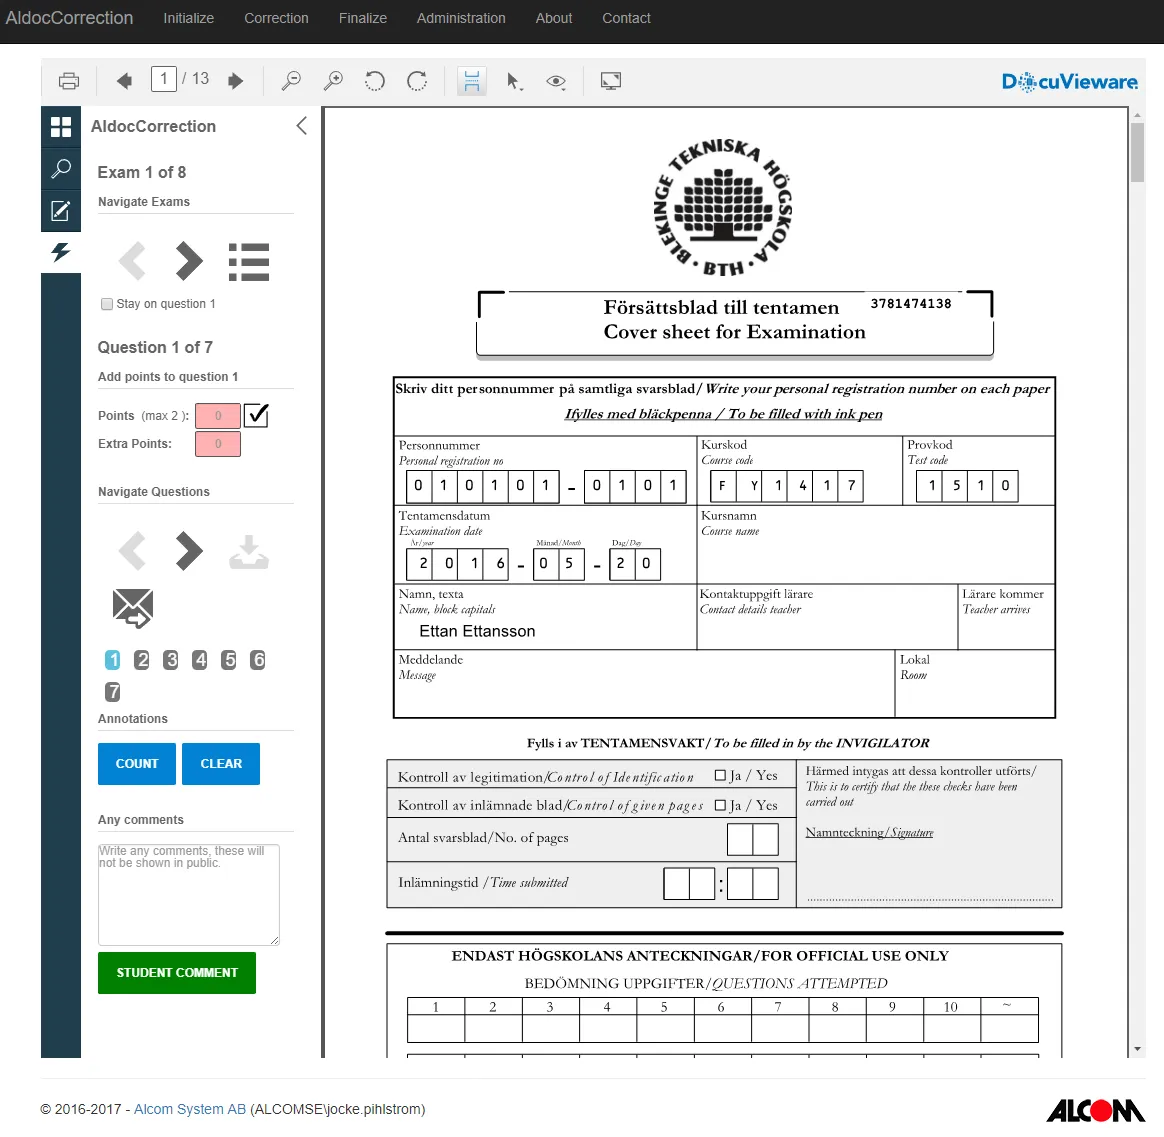Image resolution: width=1164 pixels, height=1137 pixels.
Task: Open the Initialize menu
Action: 189,19
